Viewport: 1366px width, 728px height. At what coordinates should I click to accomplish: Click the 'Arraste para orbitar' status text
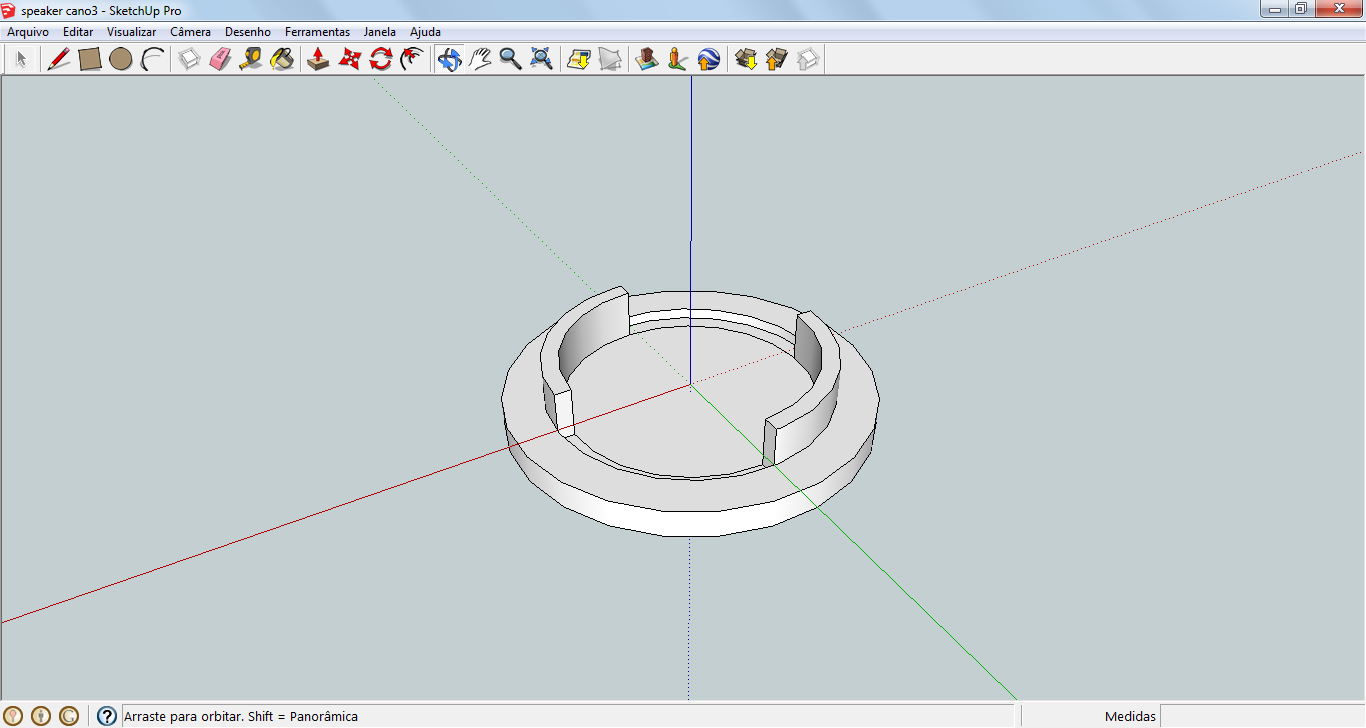click(241, 716)
